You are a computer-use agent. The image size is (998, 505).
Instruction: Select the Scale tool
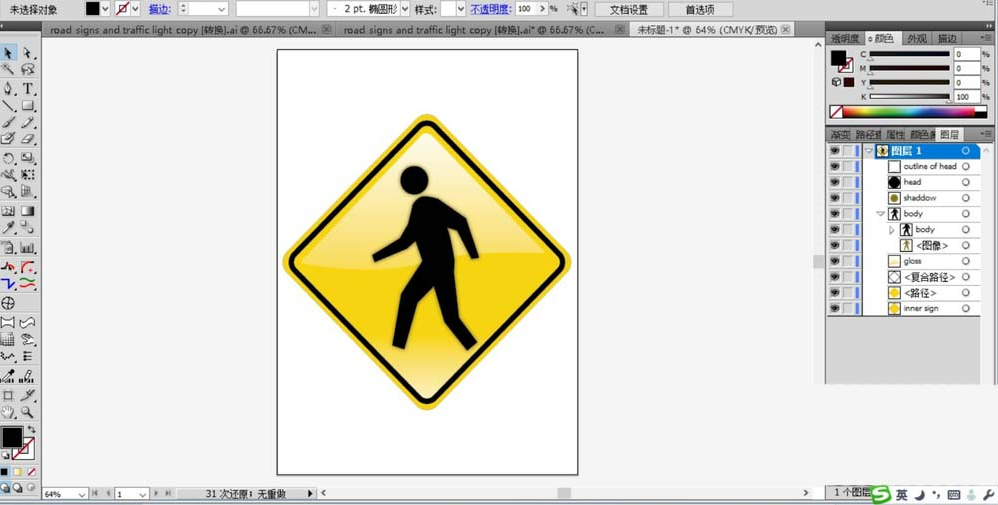point(27,159)
